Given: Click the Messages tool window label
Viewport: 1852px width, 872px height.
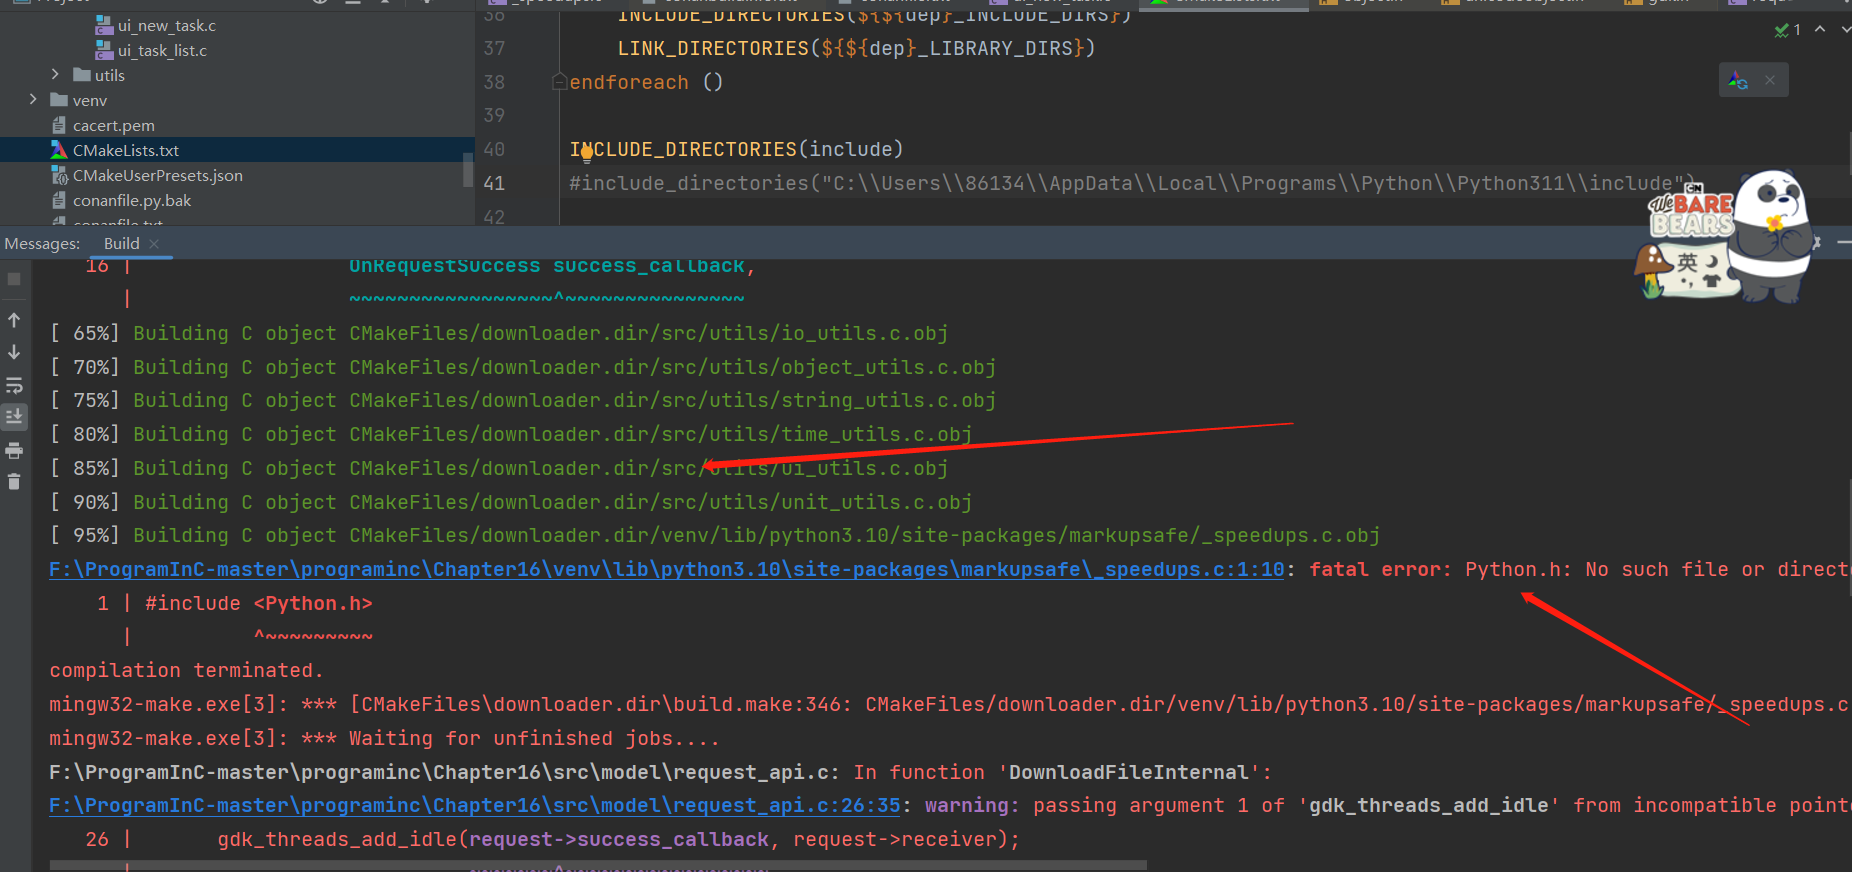Looking at the screenshot, I should (x=42, y=243).
